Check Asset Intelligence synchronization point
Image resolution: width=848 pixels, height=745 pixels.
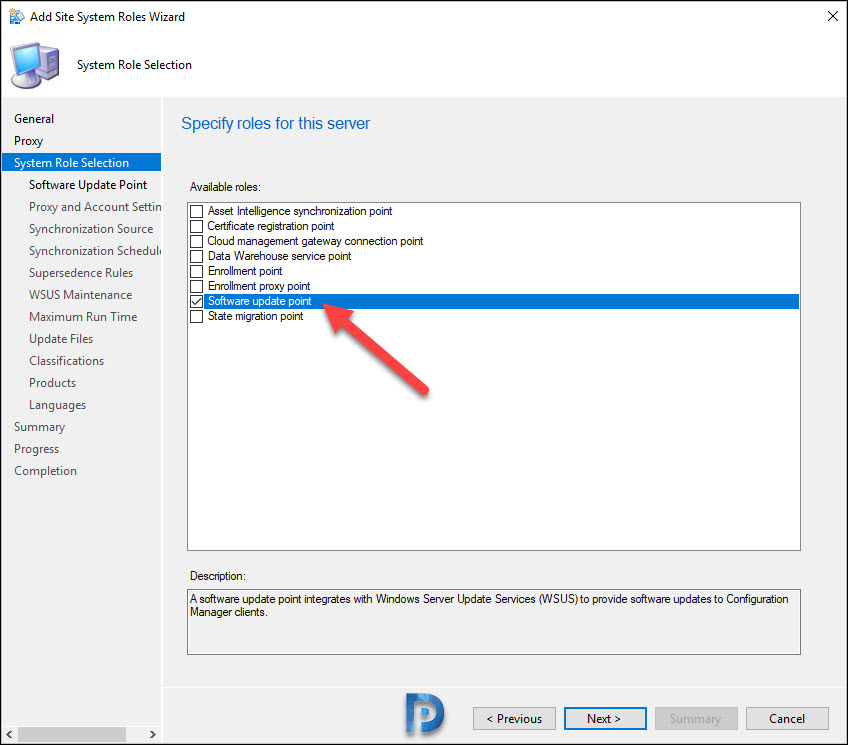(197, 211)
